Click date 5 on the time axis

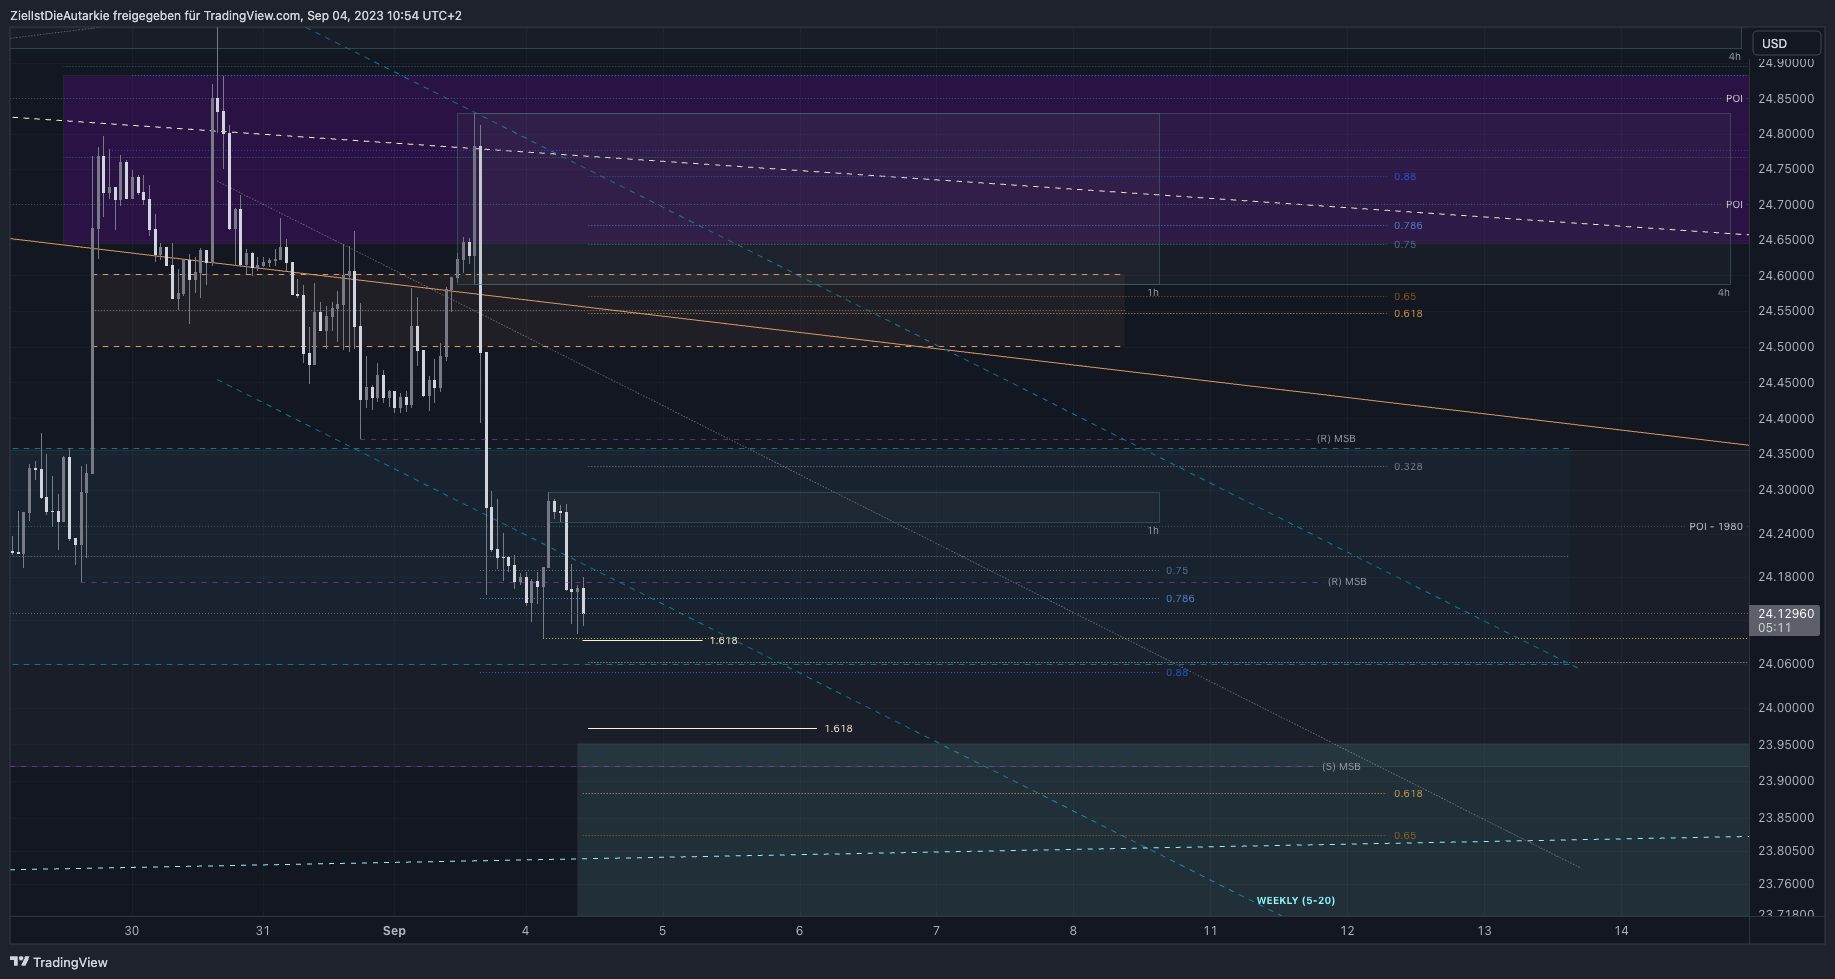click(x=662, y=931)
